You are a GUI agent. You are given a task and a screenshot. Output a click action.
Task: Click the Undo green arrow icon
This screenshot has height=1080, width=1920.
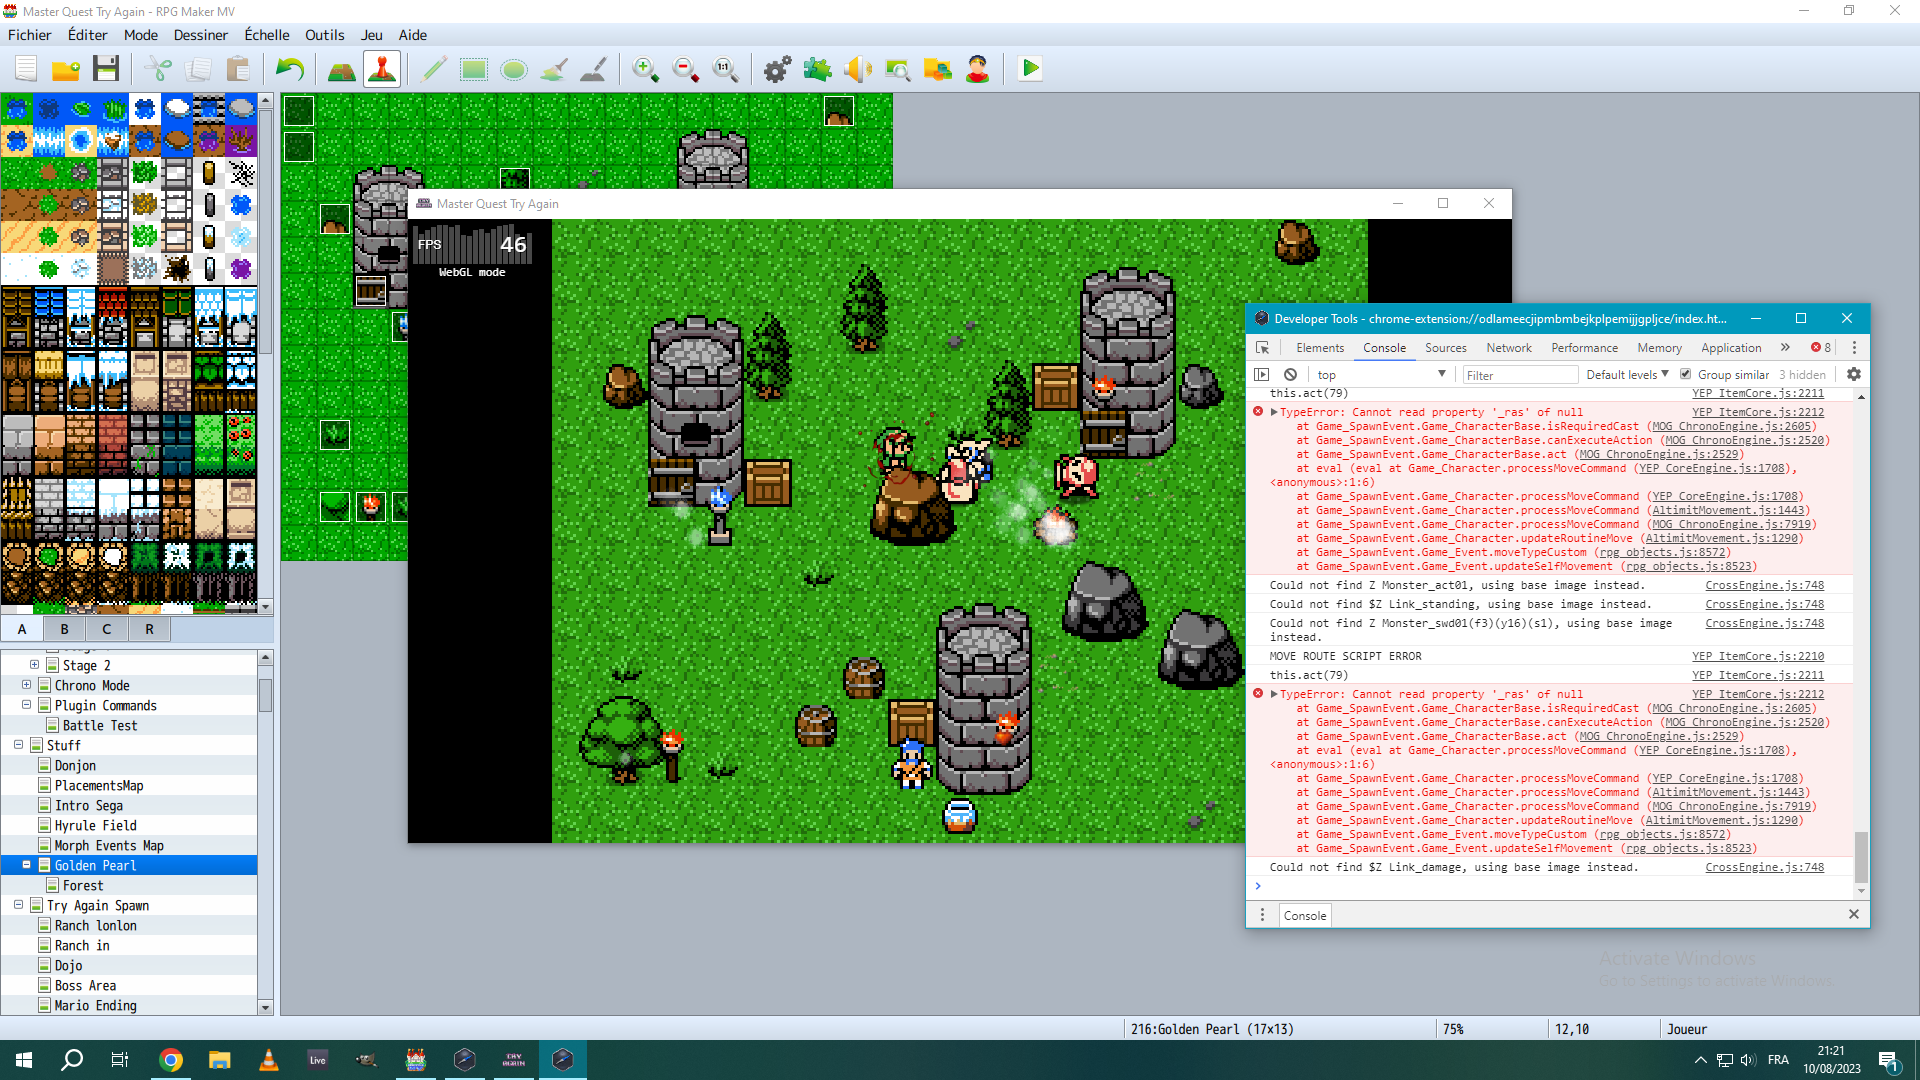point(290,69)
